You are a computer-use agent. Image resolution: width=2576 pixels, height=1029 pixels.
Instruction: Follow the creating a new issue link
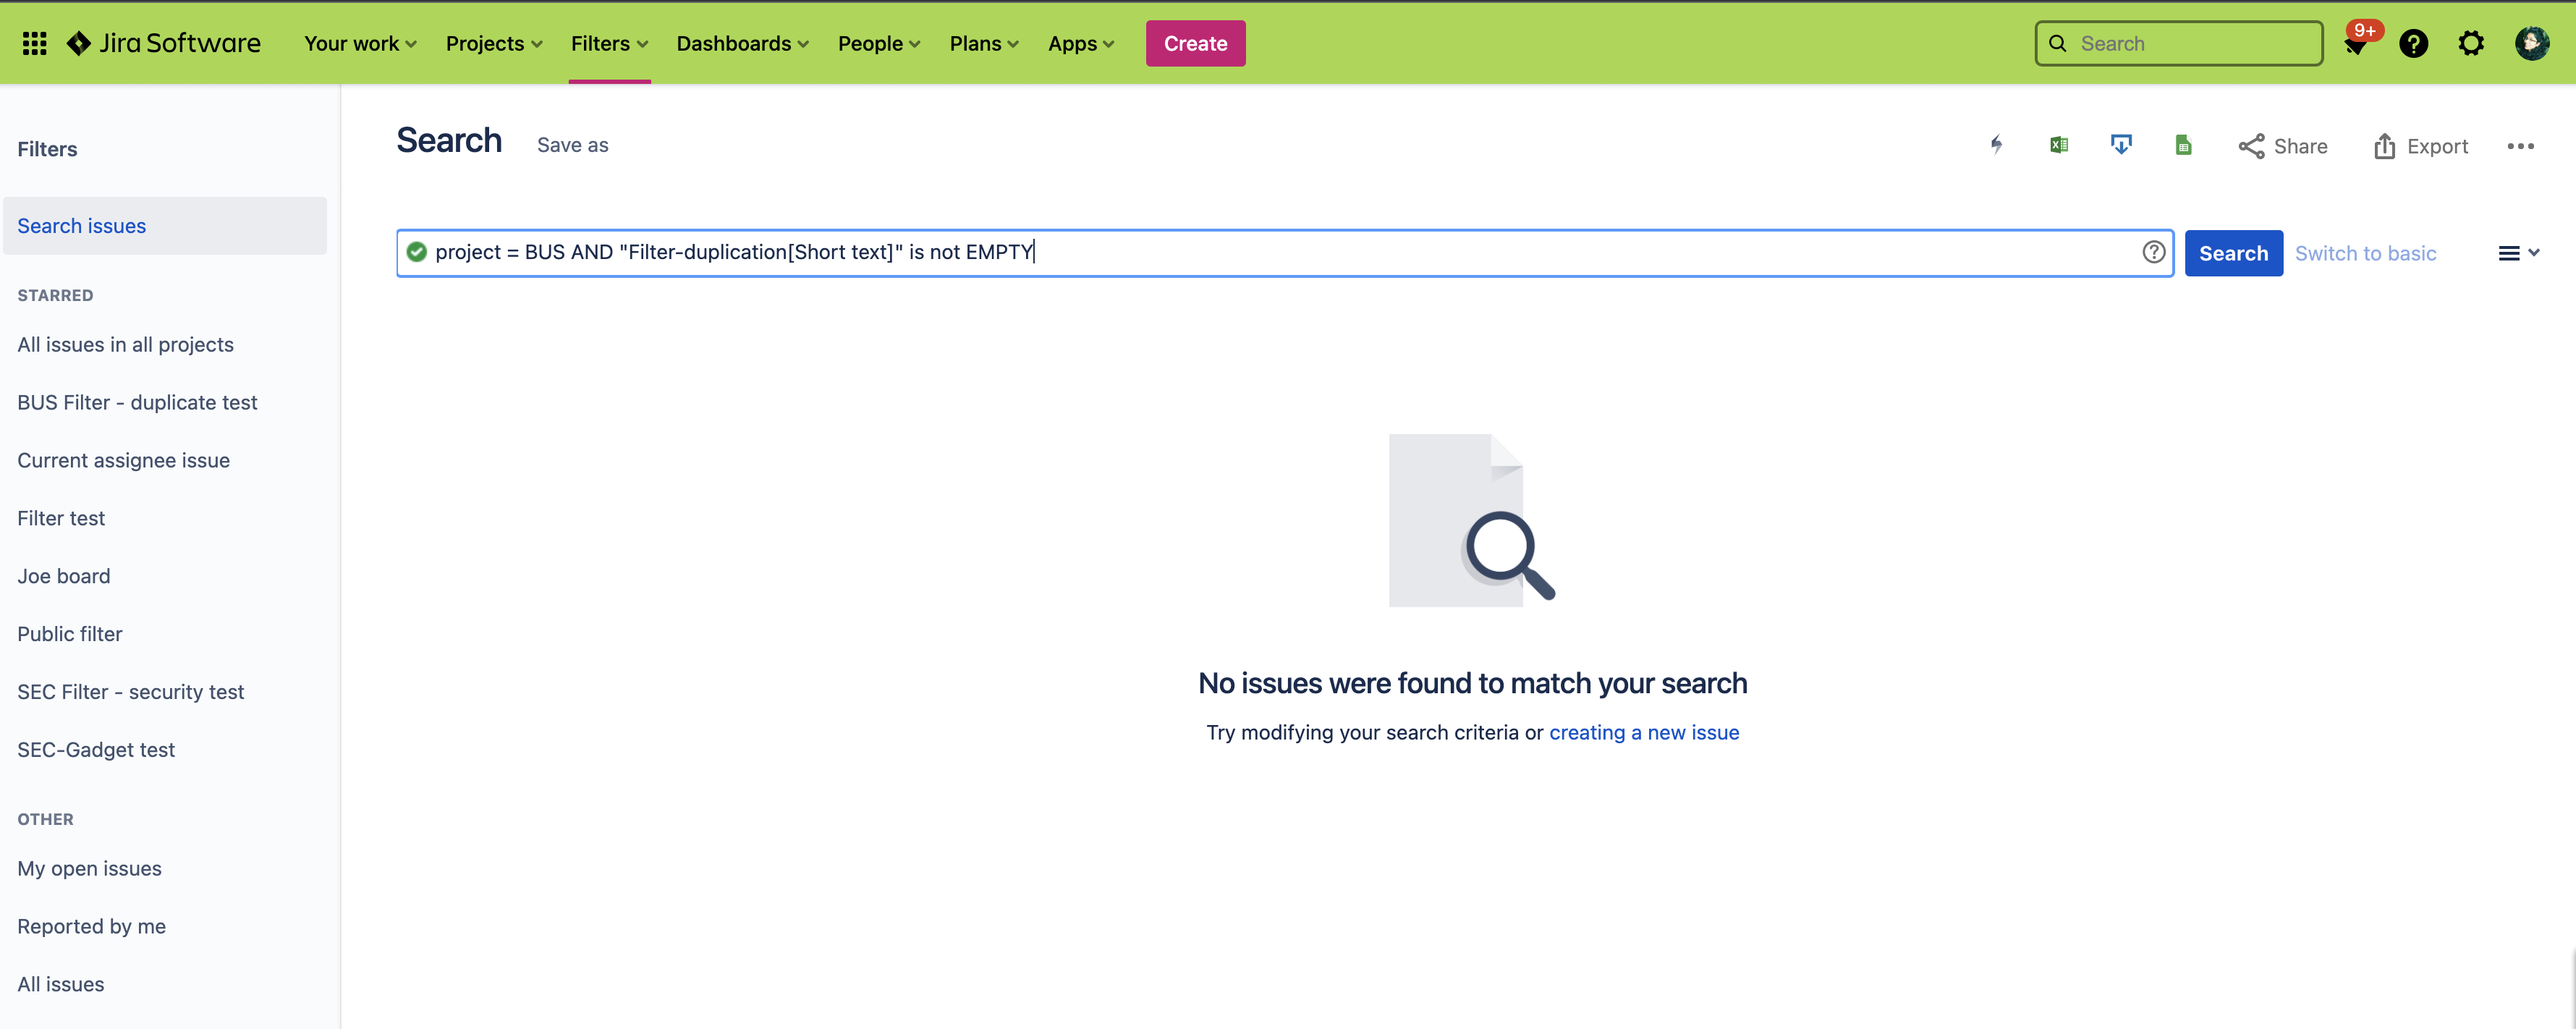[1644, 732]
